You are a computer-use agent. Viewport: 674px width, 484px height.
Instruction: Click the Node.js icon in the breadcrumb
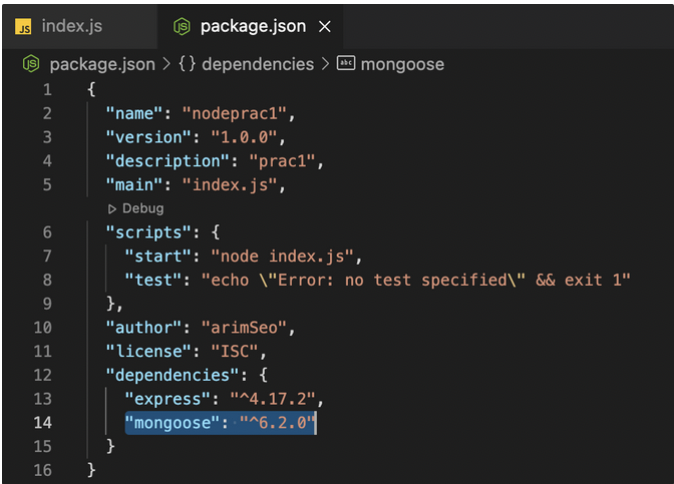click(x=31, y=64)
